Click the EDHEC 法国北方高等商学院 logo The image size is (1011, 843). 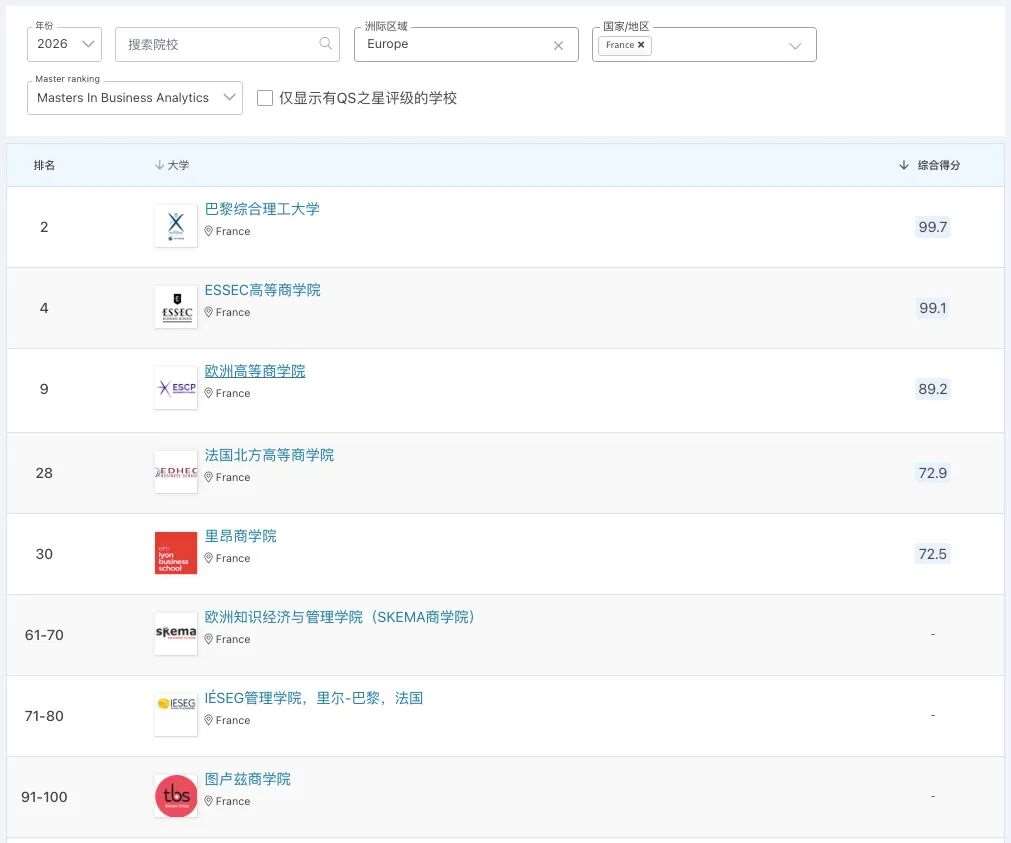point(175,468)
